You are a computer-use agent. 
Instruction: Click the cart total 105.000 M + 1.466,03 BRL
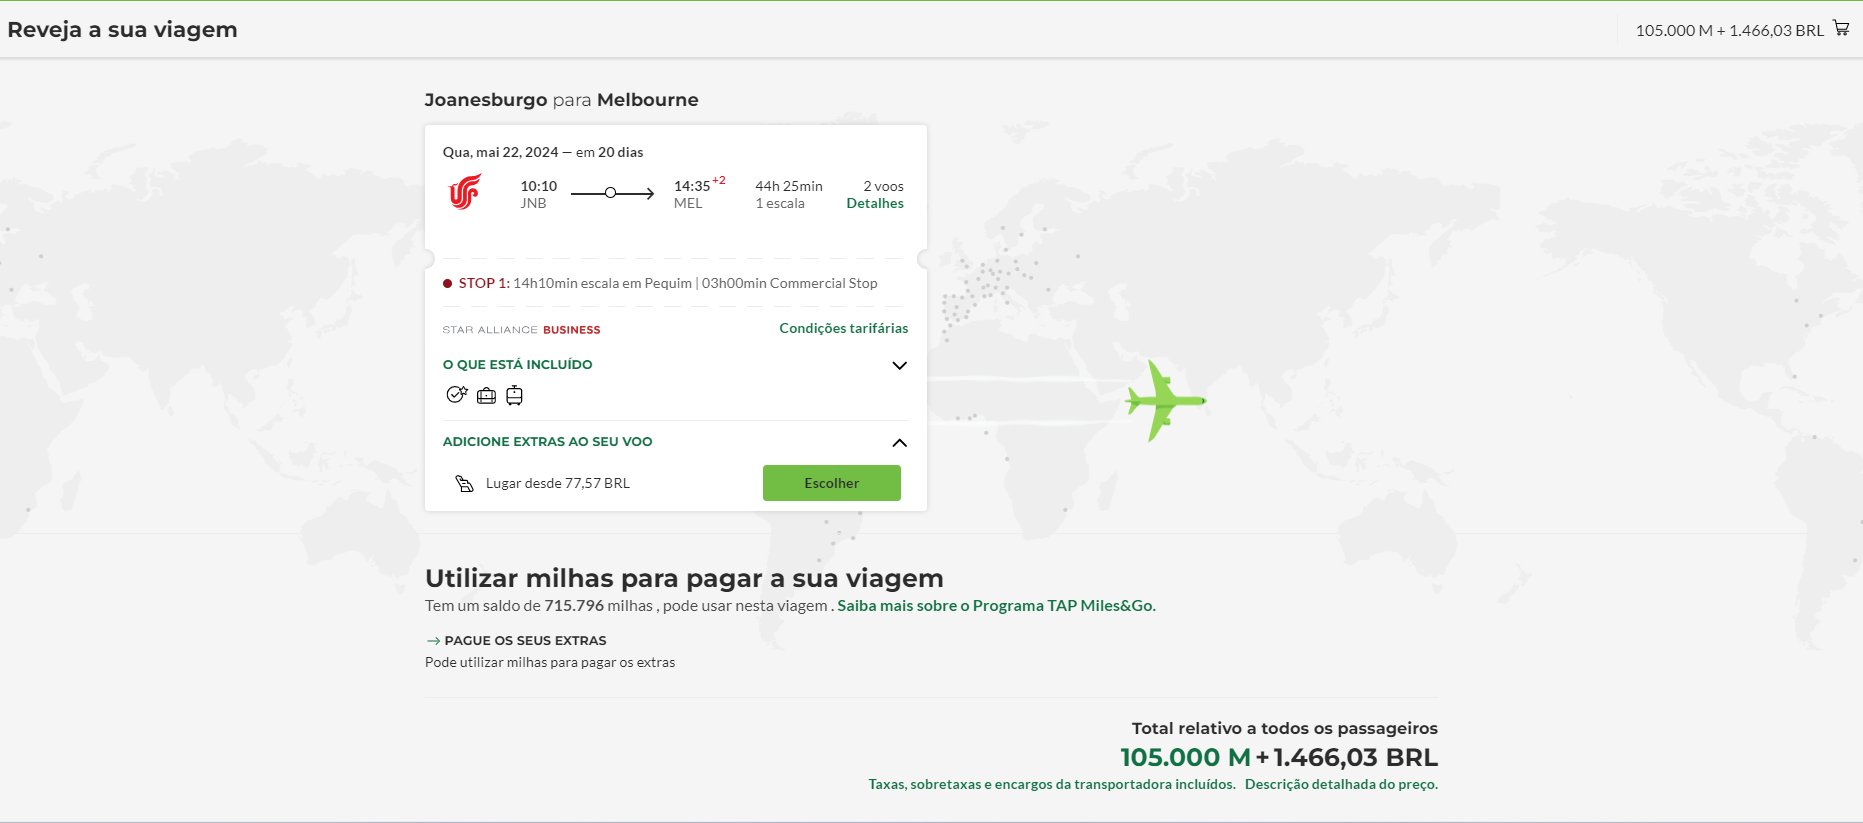(1730, 30)
